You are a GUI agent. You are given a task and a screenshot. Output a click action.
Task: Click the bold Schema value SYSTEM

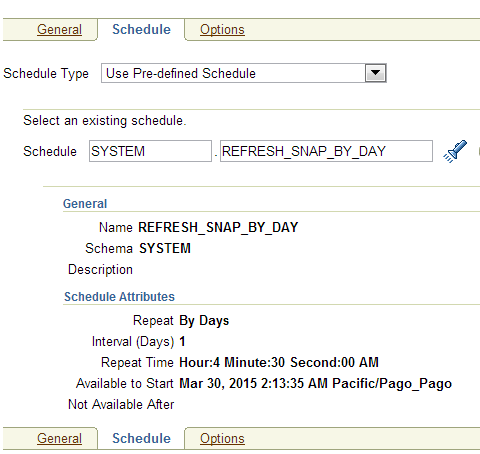click(x=165, y=249)
